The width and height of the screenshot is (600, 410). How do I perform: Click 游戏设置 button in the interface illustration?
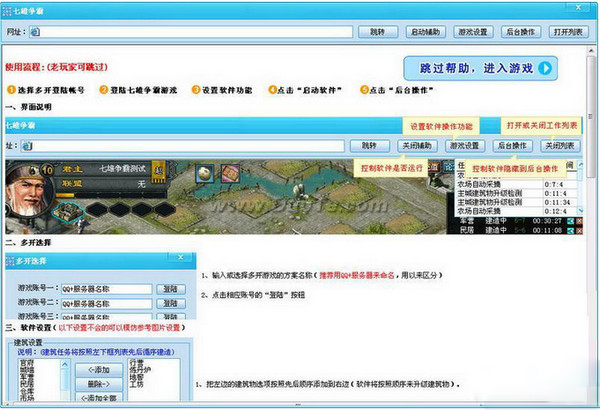tap(465, 146)
